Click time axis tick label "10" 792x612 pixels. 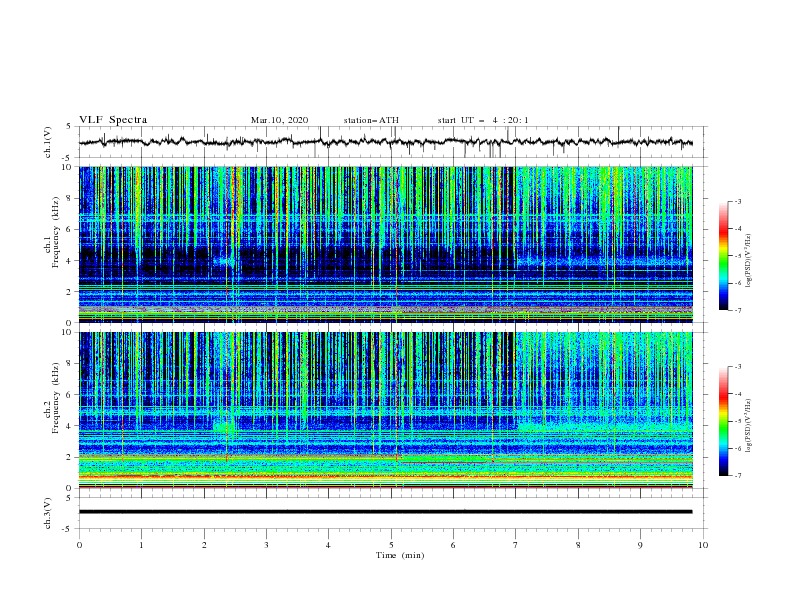tap(703, 545)
